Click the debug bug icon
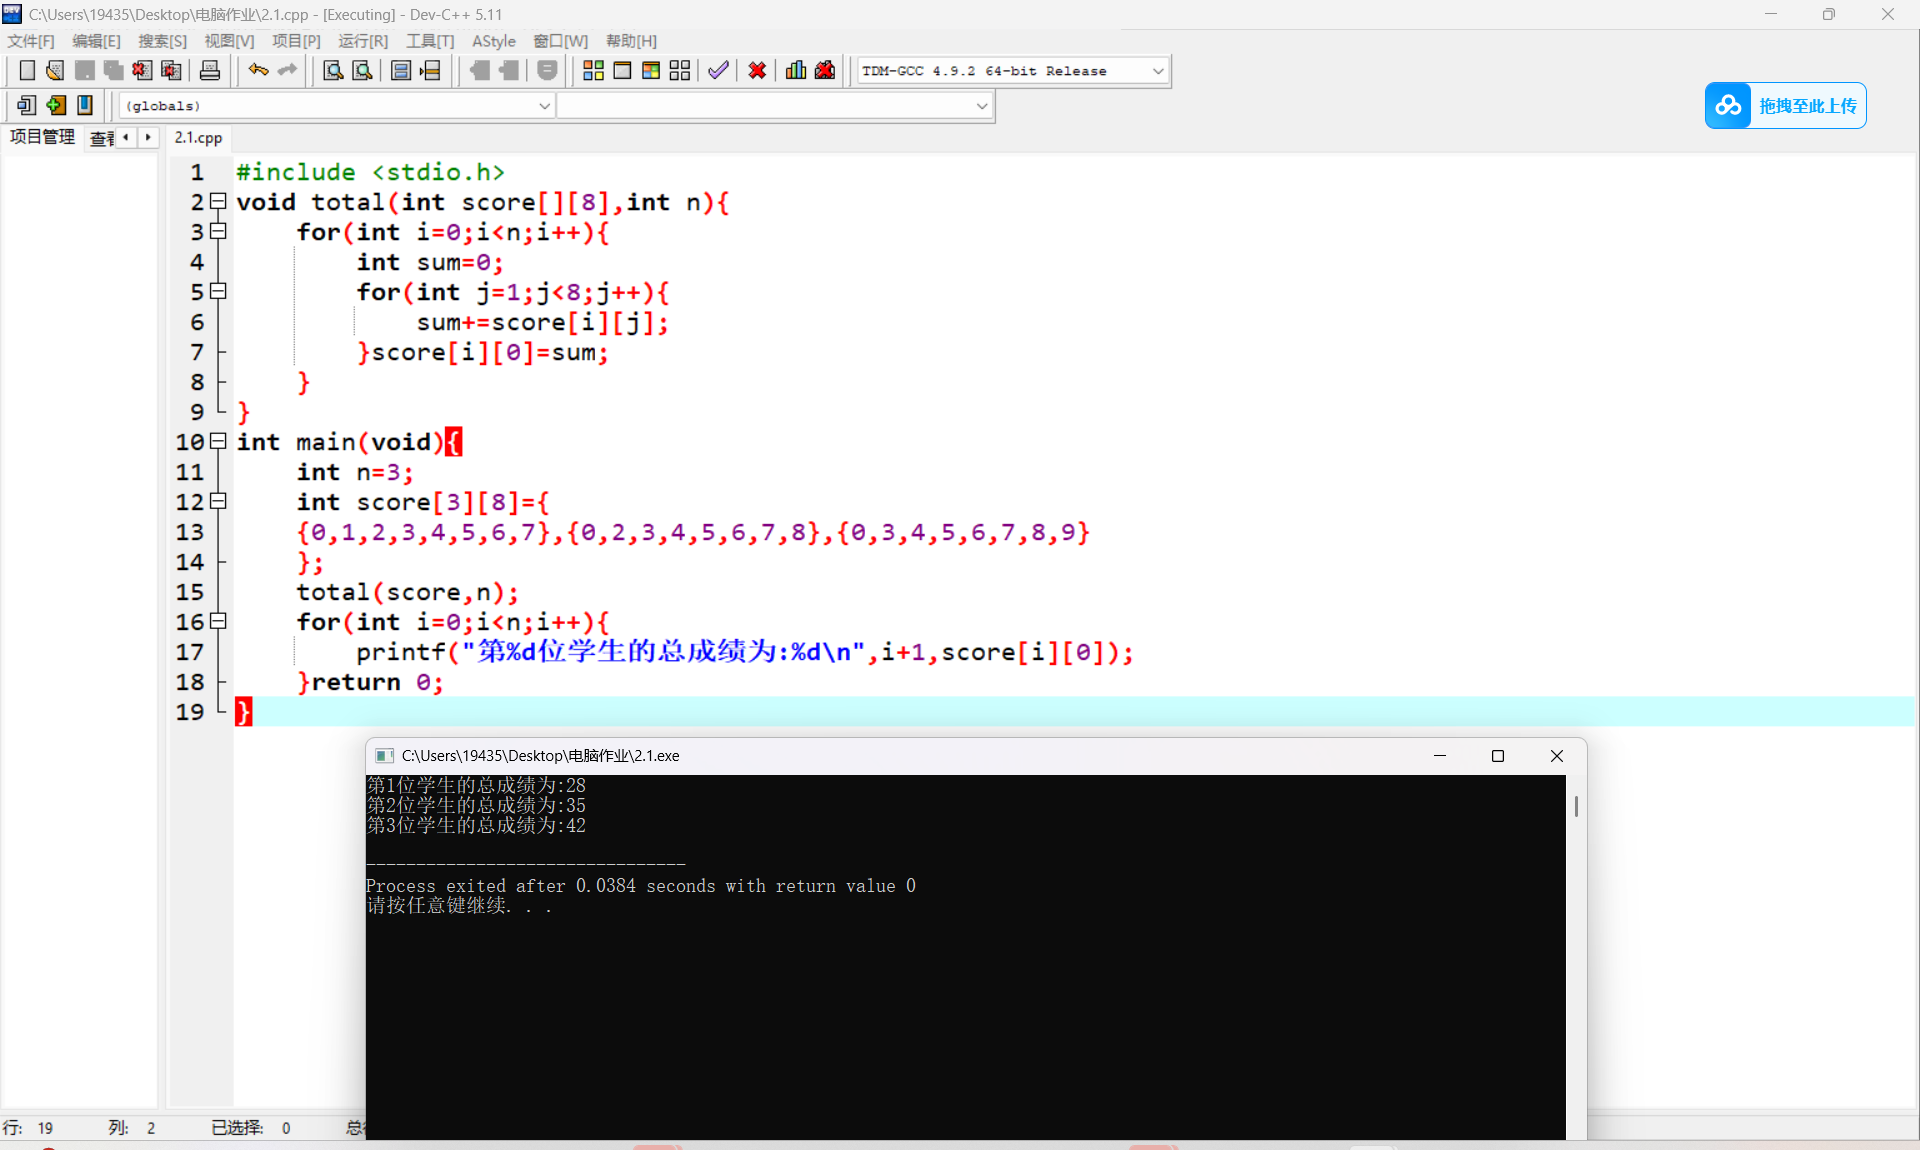Viewport: 1920px width, 1150px height. click(x=825, y=70)
